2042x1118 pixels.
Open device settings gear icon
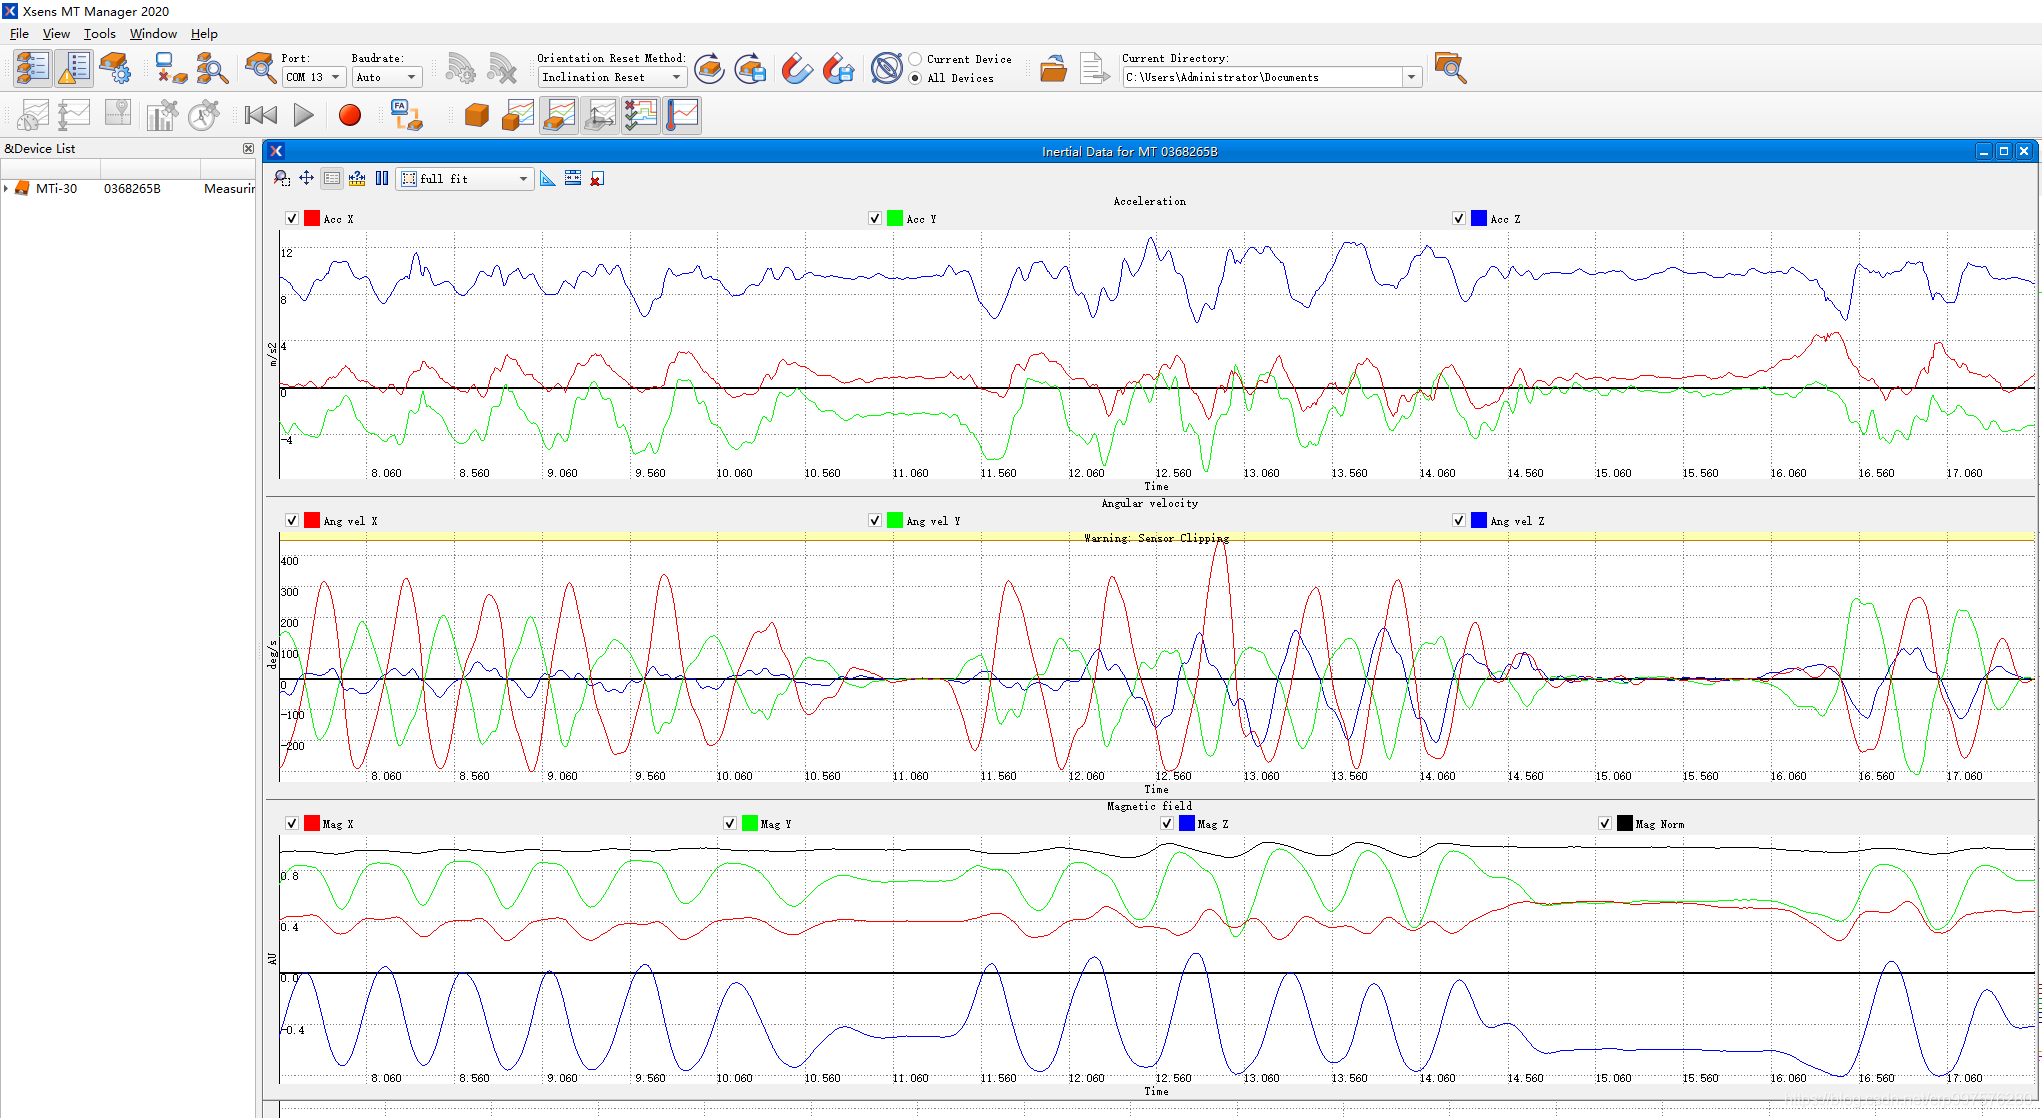115,68
